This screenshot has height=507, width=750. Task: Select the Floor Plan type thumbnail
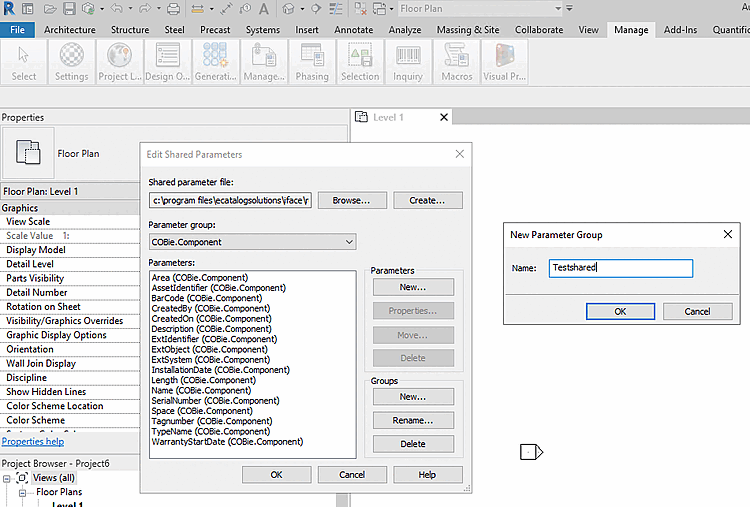coord(28,153)
